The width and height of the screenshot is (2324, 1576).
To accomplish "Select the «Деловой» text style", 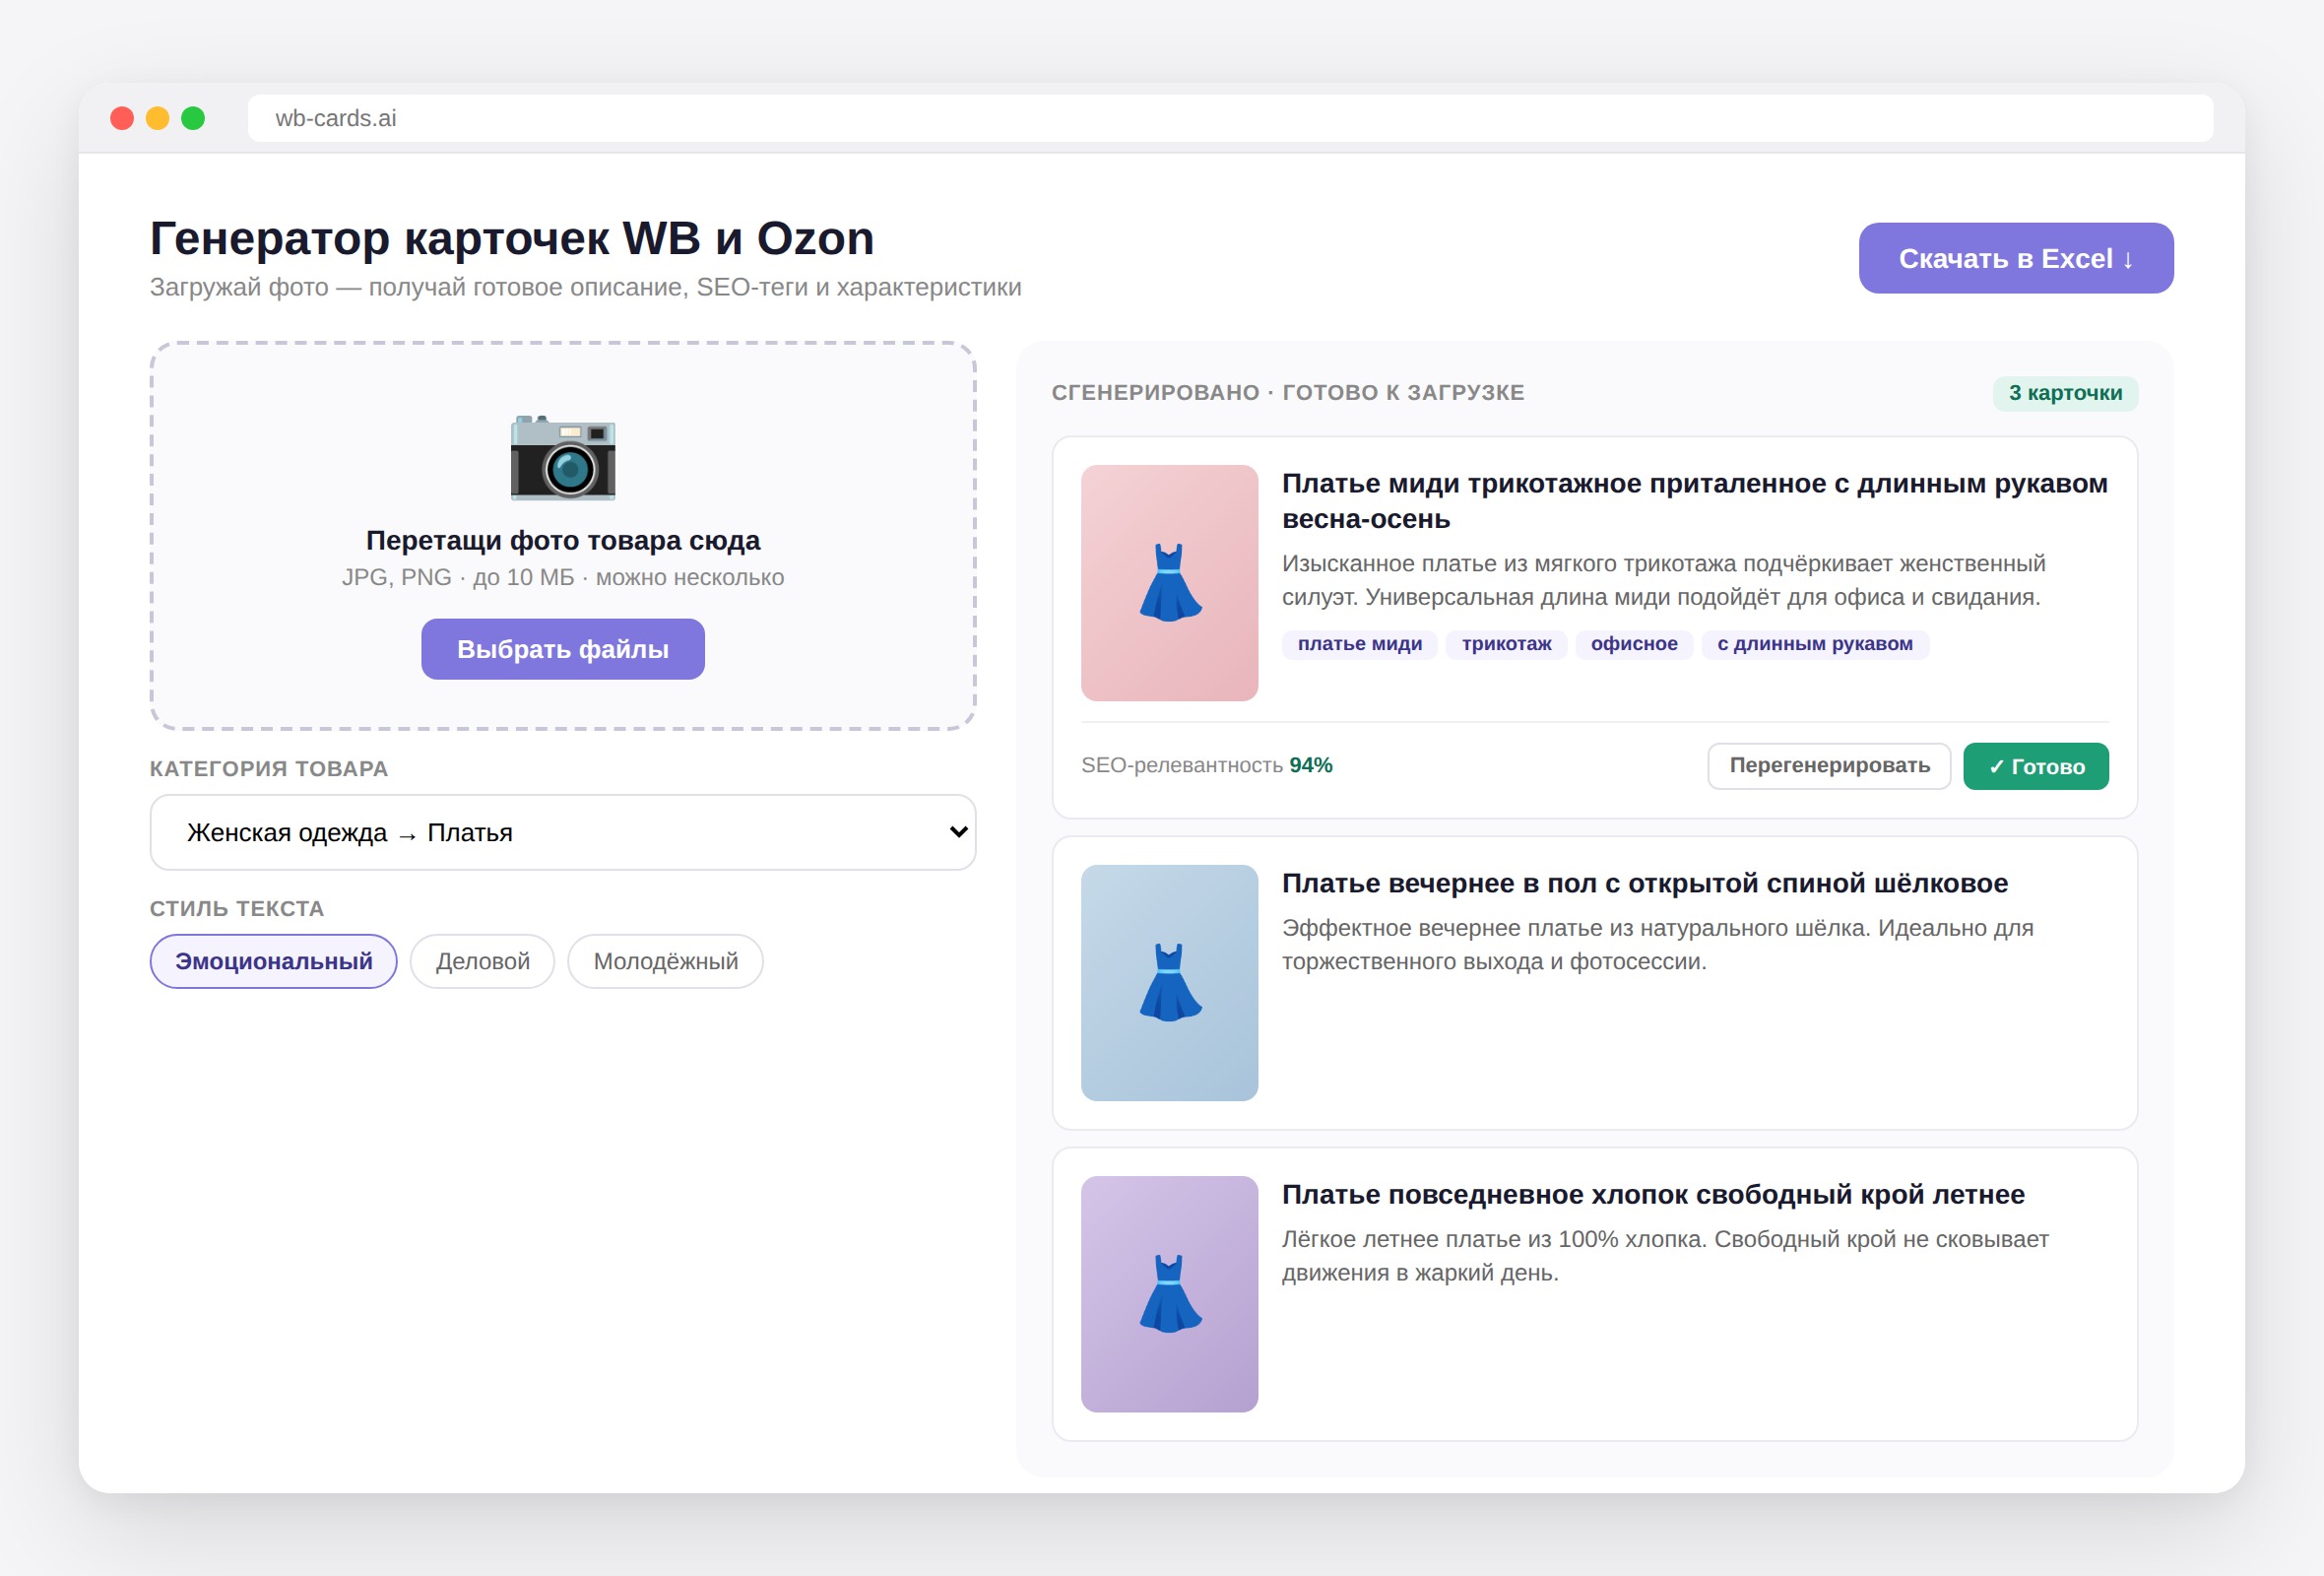I will (483, 961).
